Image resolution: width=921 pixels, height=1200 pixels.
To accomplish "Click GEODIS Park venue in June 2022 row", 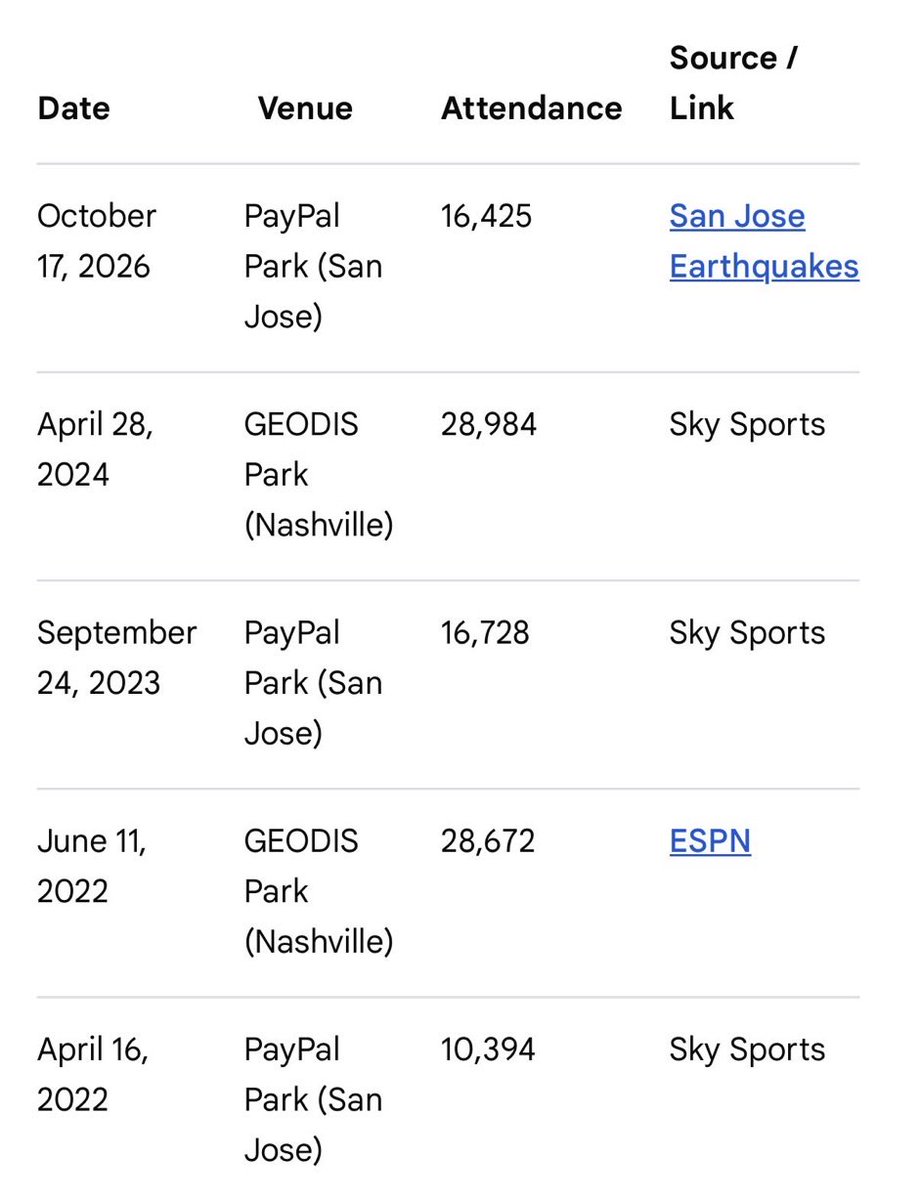I will pos(318,891).
